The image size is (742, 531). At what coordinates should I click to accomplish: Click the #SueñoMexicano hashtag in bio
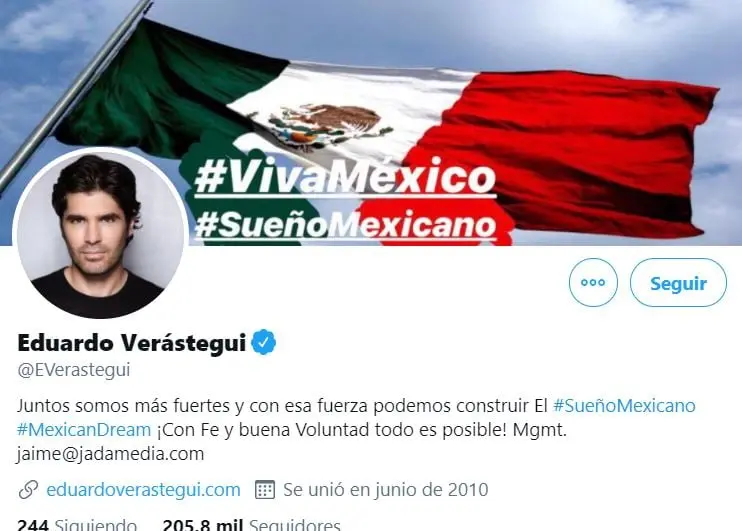coord(624,406)
